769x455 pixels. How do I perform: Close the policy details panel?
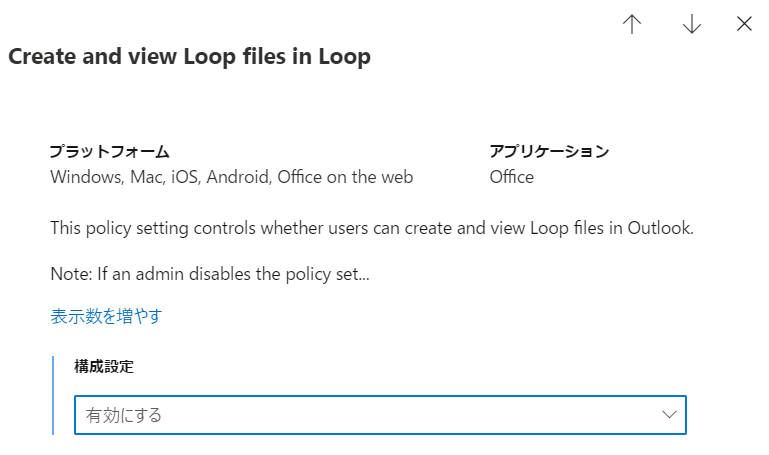(x=744, y=24)
